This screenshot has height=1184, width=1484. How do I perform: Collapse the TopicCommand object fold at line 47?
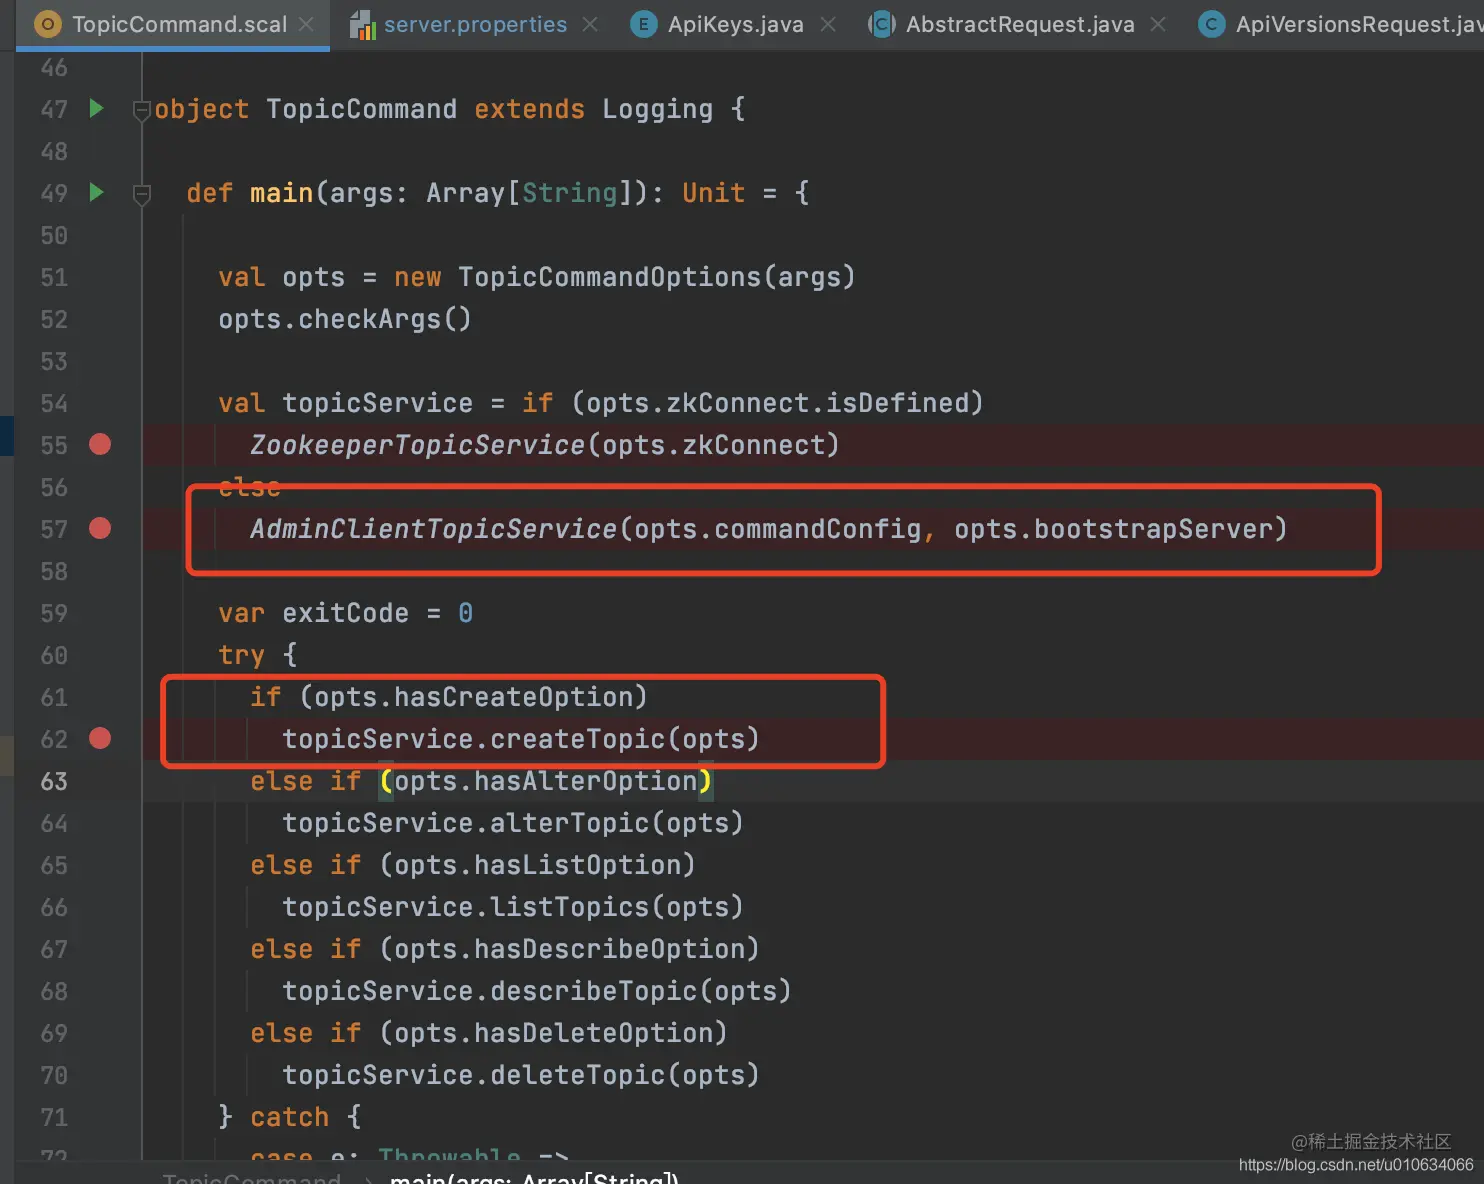(x=142, y=110)
